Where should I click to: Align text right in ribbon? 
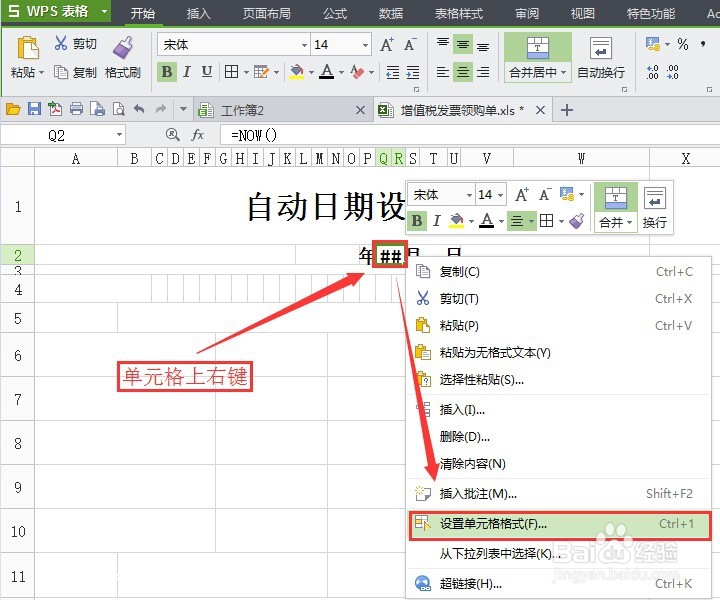(x=483, y=72)
